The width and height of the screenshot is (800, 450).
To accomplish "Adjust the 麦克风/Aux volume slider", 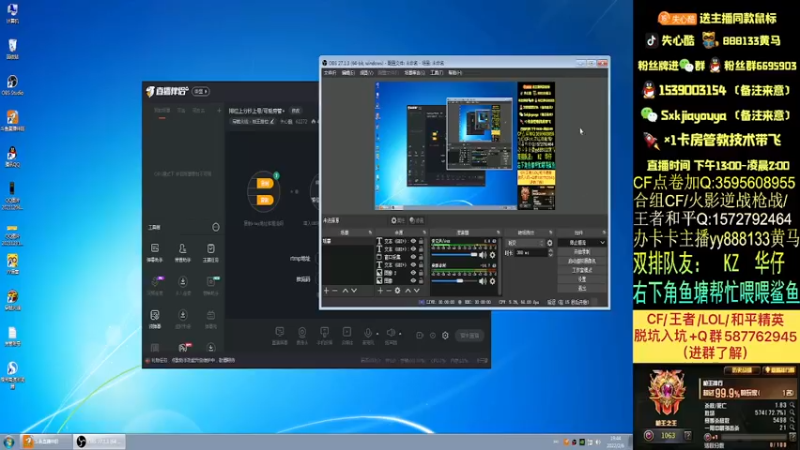I will (x=454, y=255).
